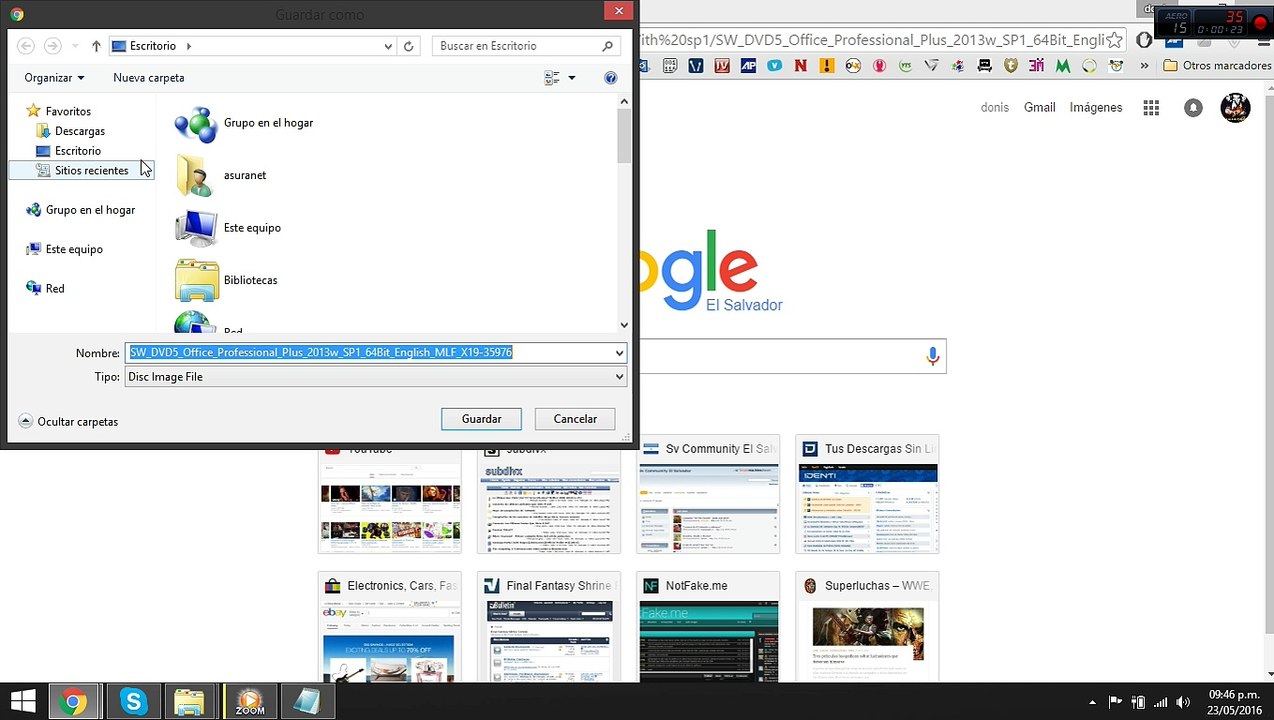Click the file list scrollbar thumb

pos(625,136)
